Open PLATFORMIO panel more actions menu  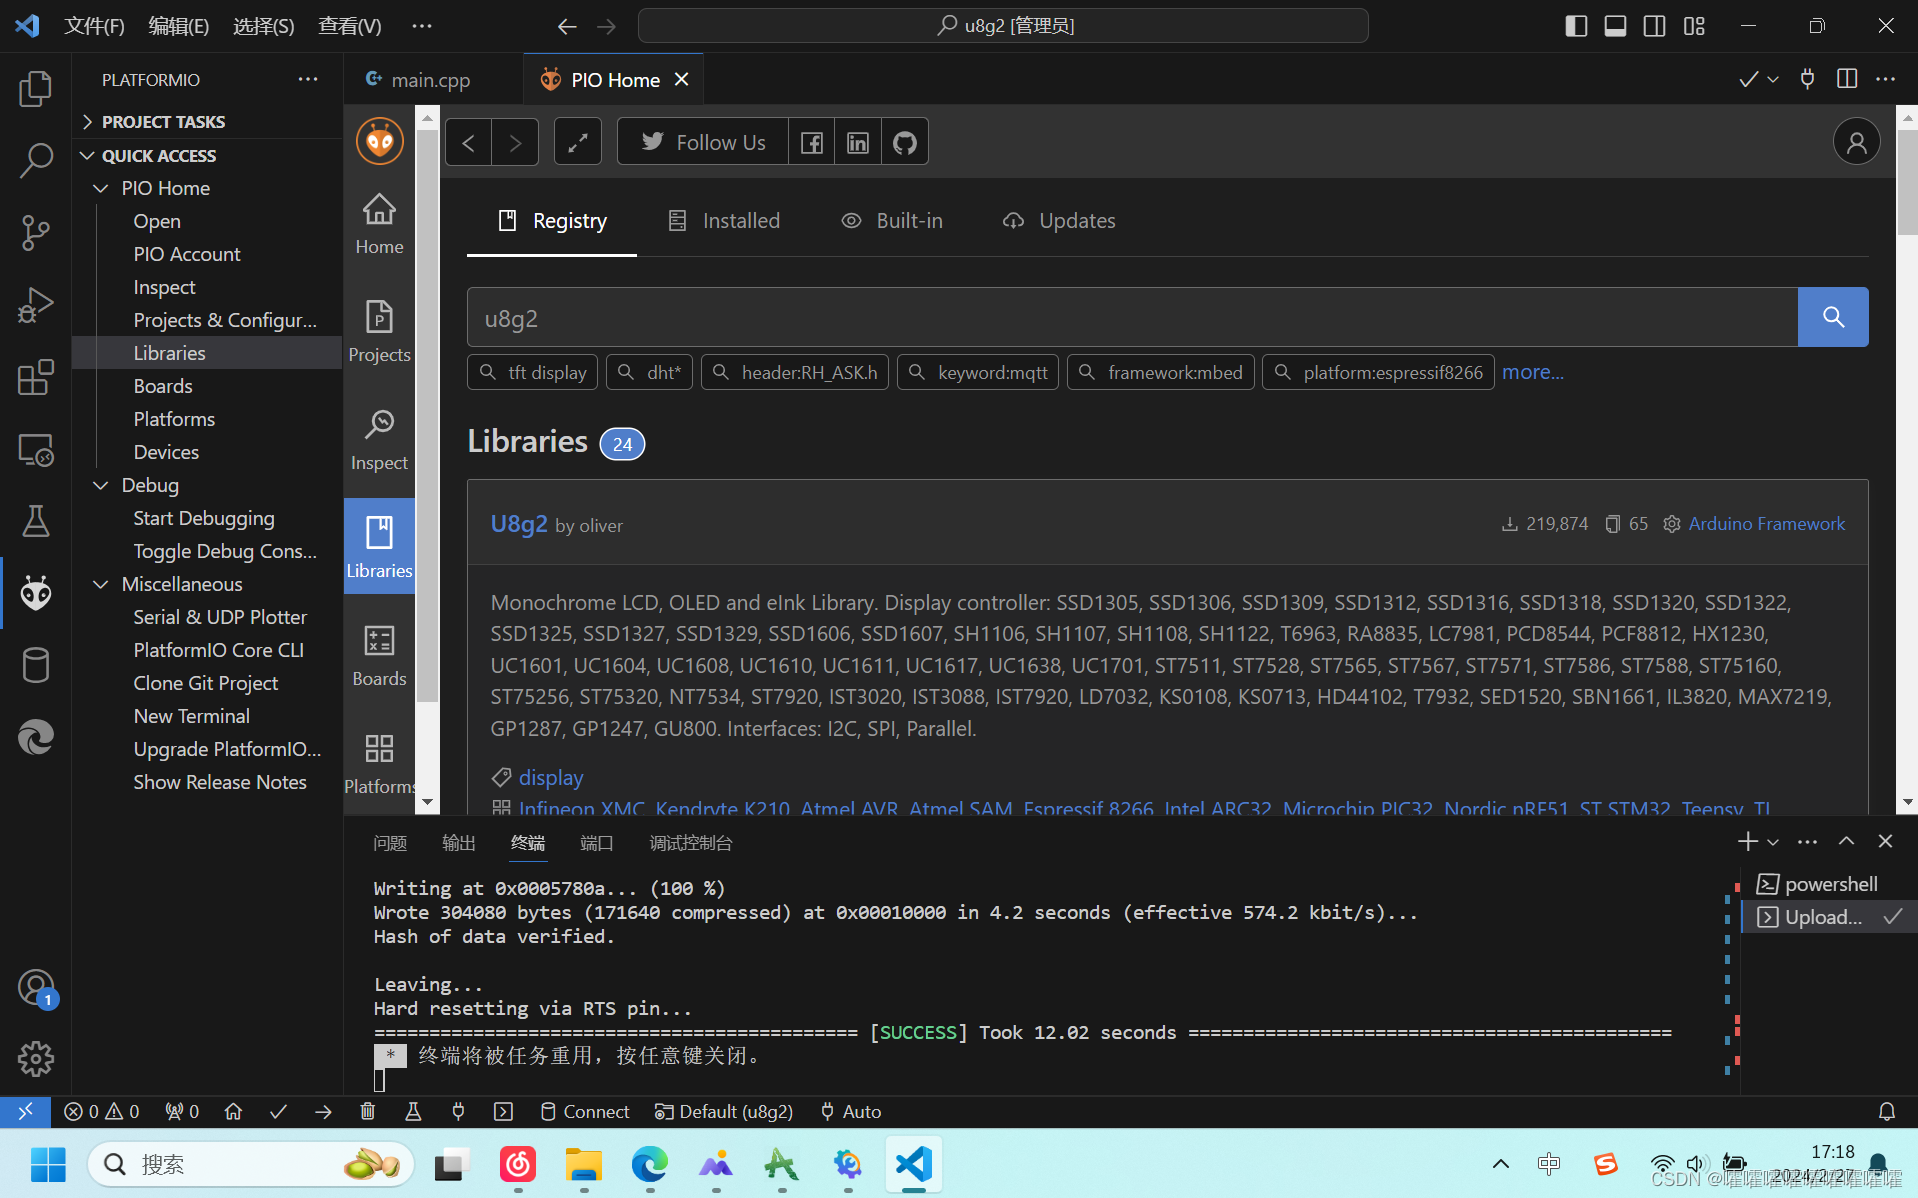click(x=308, y=79)
